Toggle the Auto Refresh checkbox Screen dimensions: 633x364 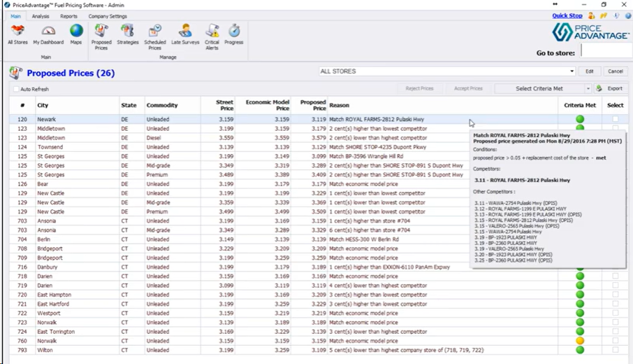coord(16,89)
